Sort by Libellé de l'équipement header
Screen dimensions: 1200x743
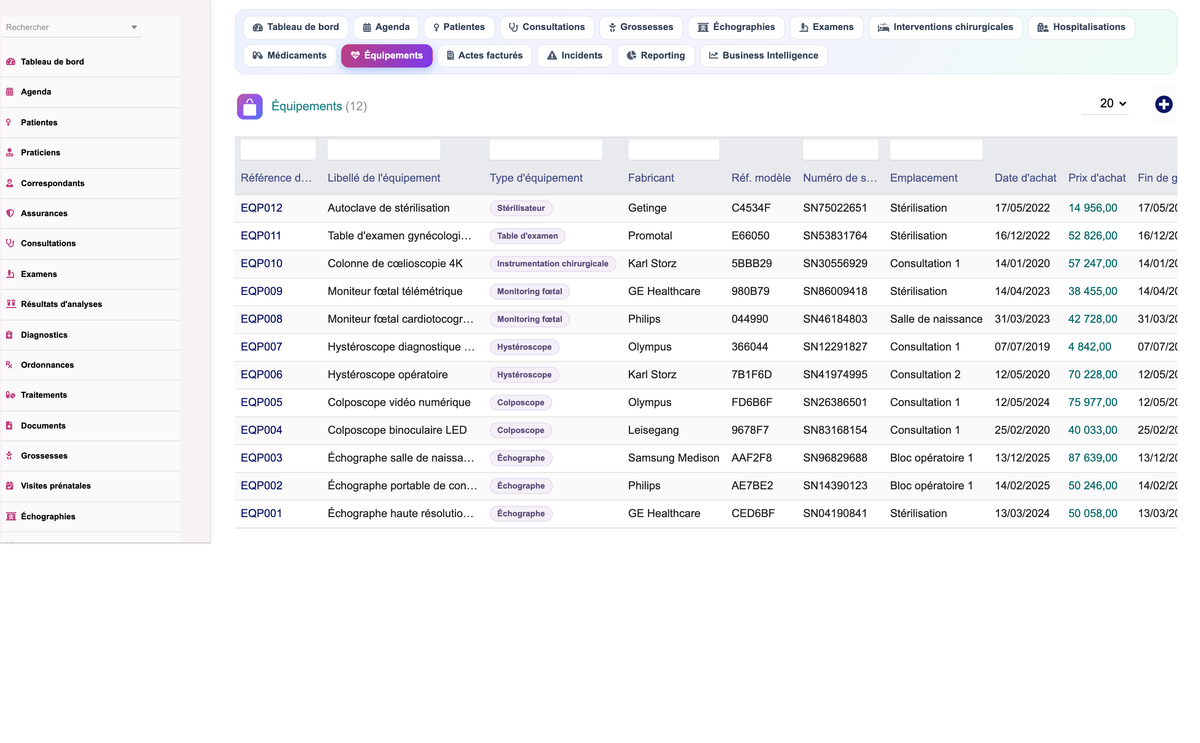[384, 178]
